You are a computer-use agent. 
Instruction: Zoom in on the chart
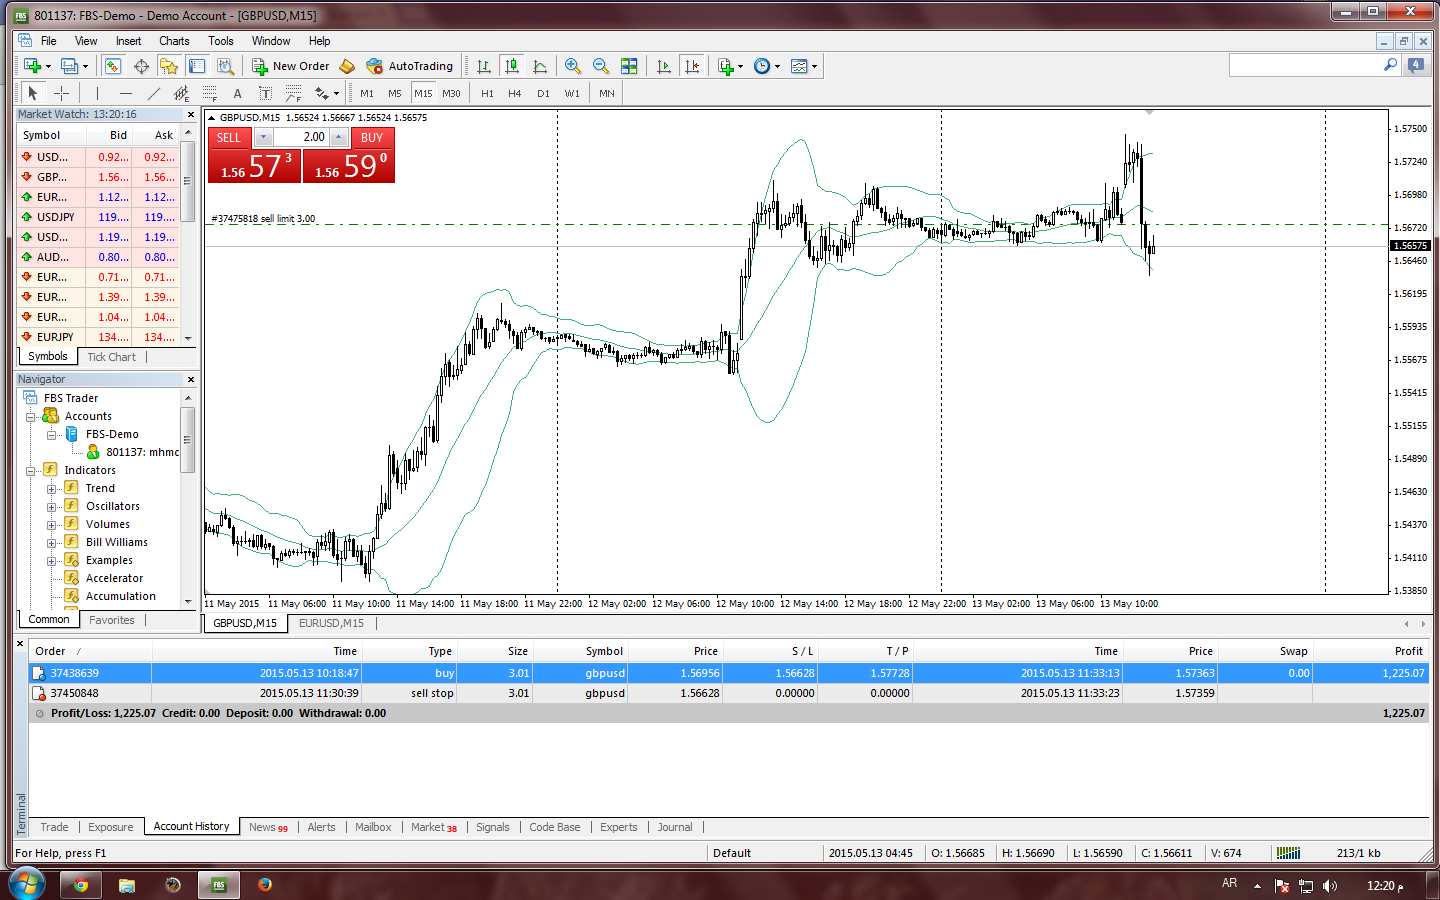tap(573, 66)
